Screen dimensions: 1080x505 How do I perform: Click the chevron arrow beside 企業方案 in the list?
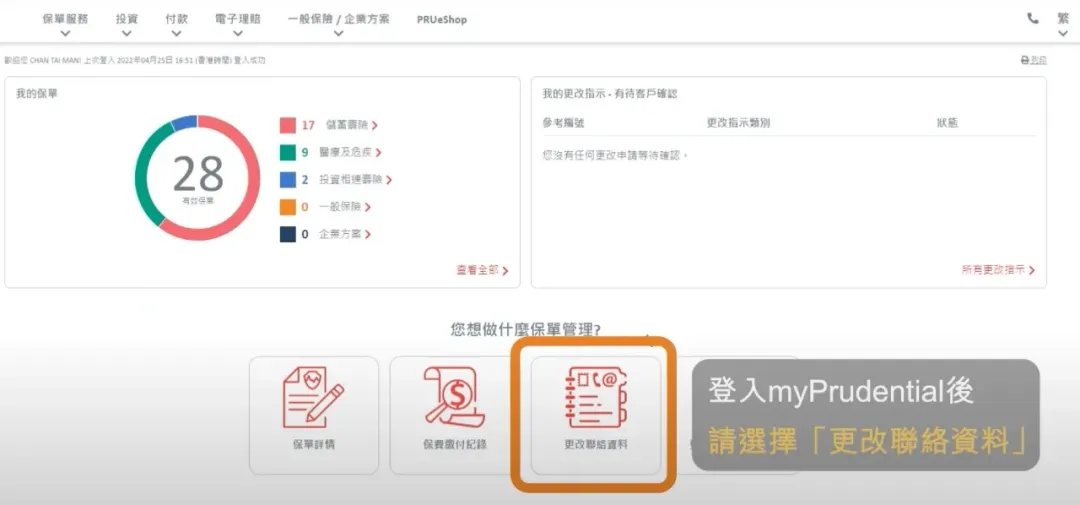pos(368,234)
